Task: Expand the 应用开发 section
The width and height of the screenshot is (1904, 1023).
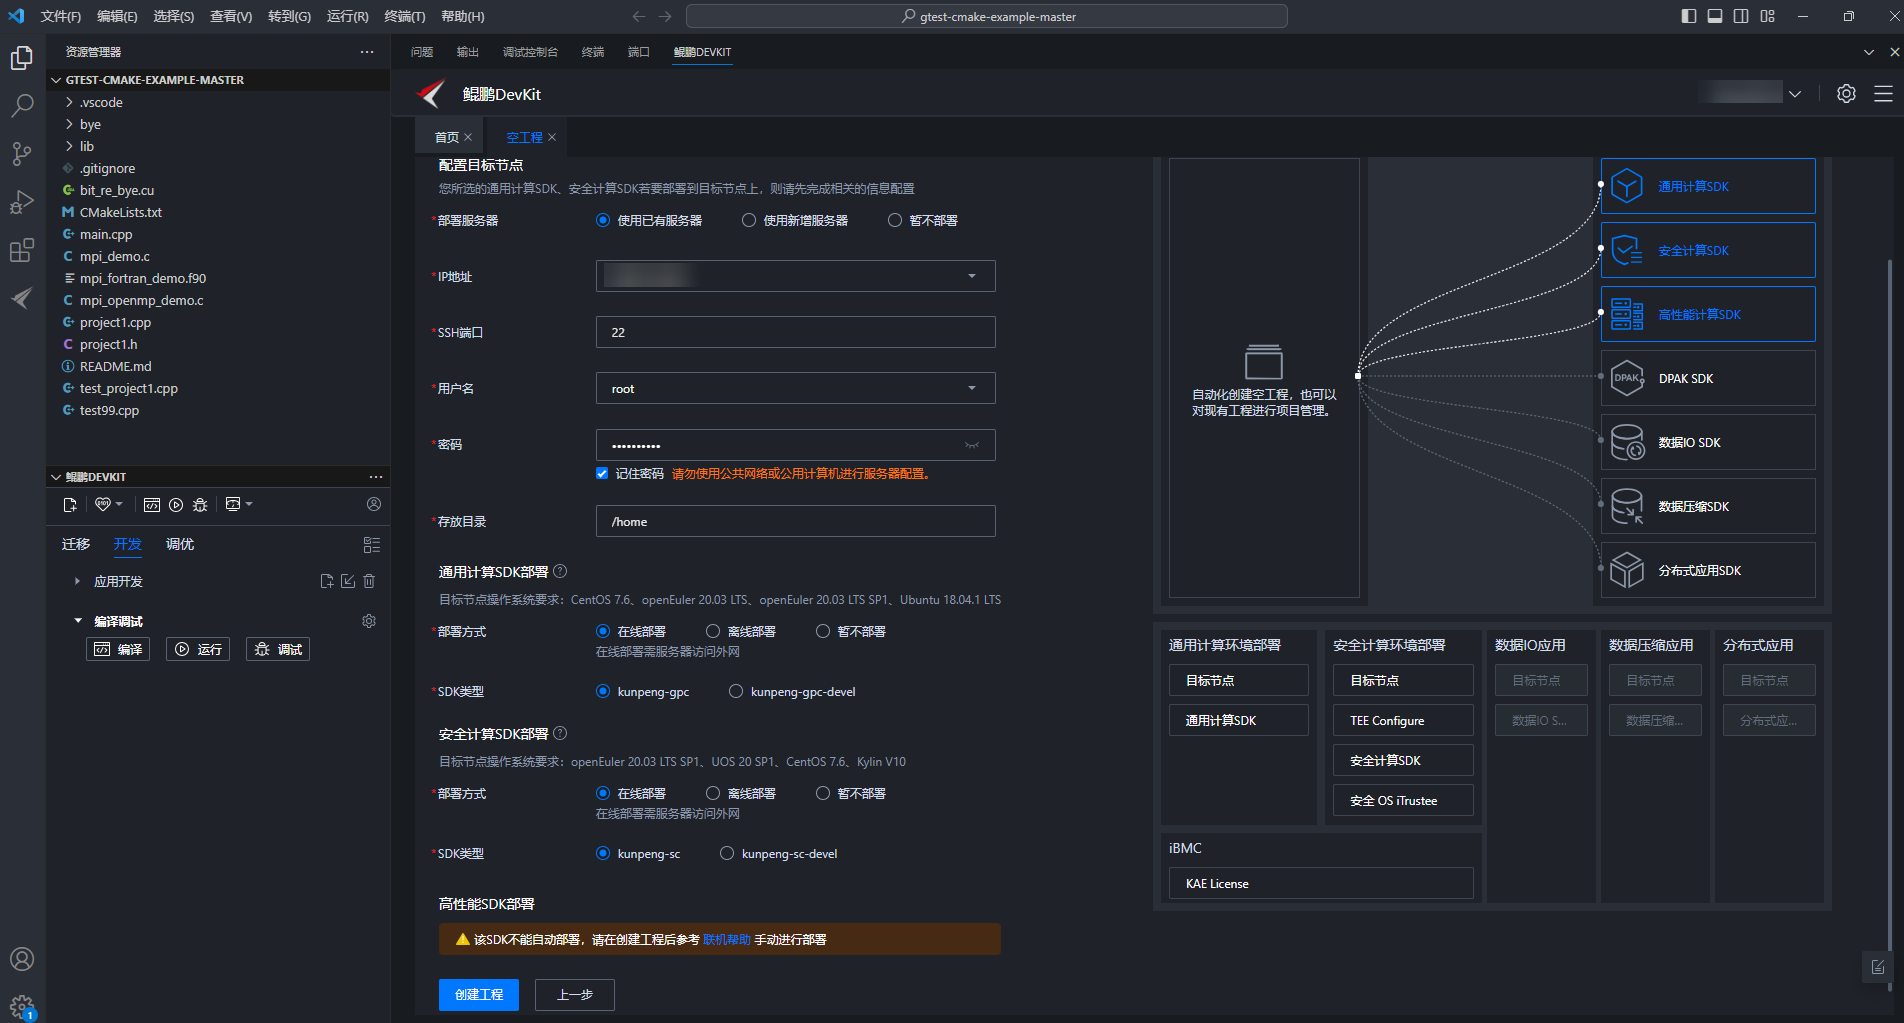Action: pyautogui.click(x=77, y=581)
